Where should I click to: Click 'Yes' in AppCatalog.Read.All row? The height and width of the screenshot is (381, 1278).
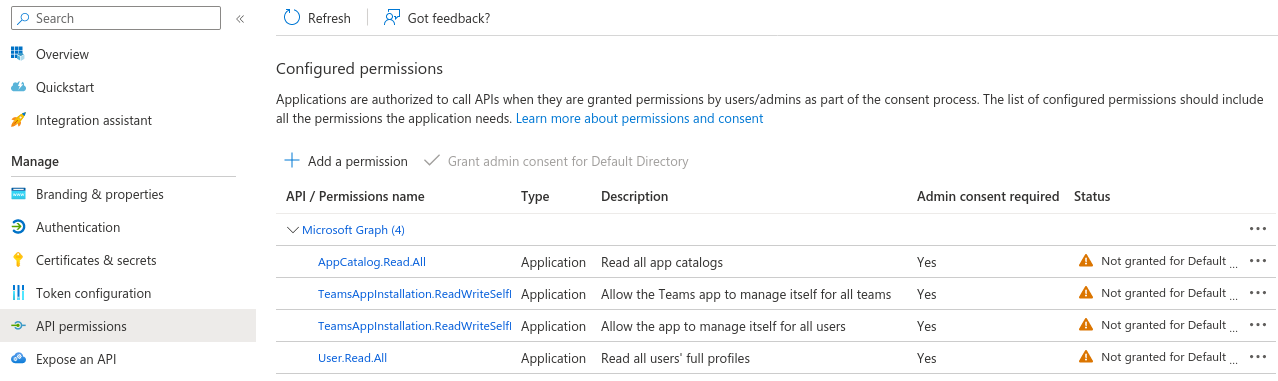927,262
